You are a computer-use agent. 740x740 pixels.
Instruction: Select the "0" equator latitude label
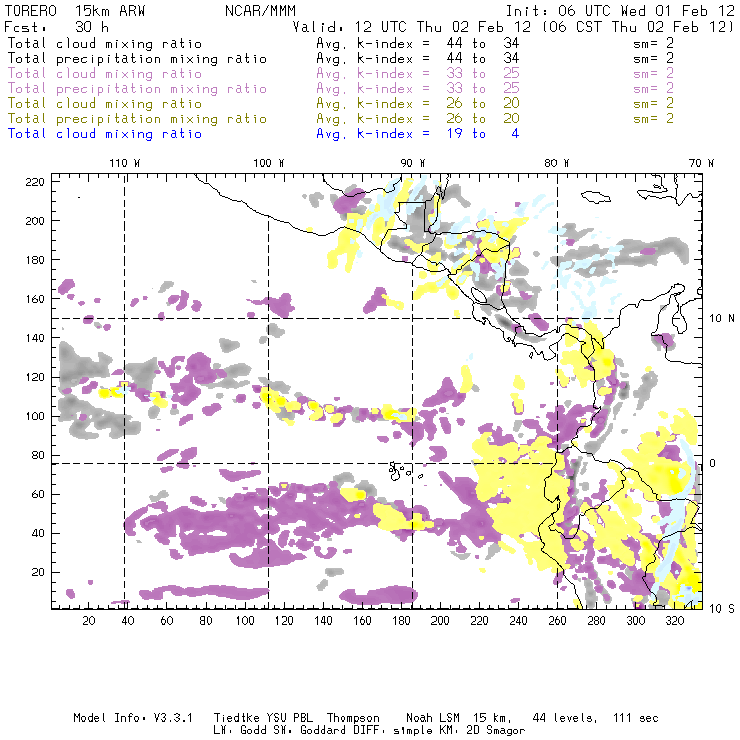point(712,463)
